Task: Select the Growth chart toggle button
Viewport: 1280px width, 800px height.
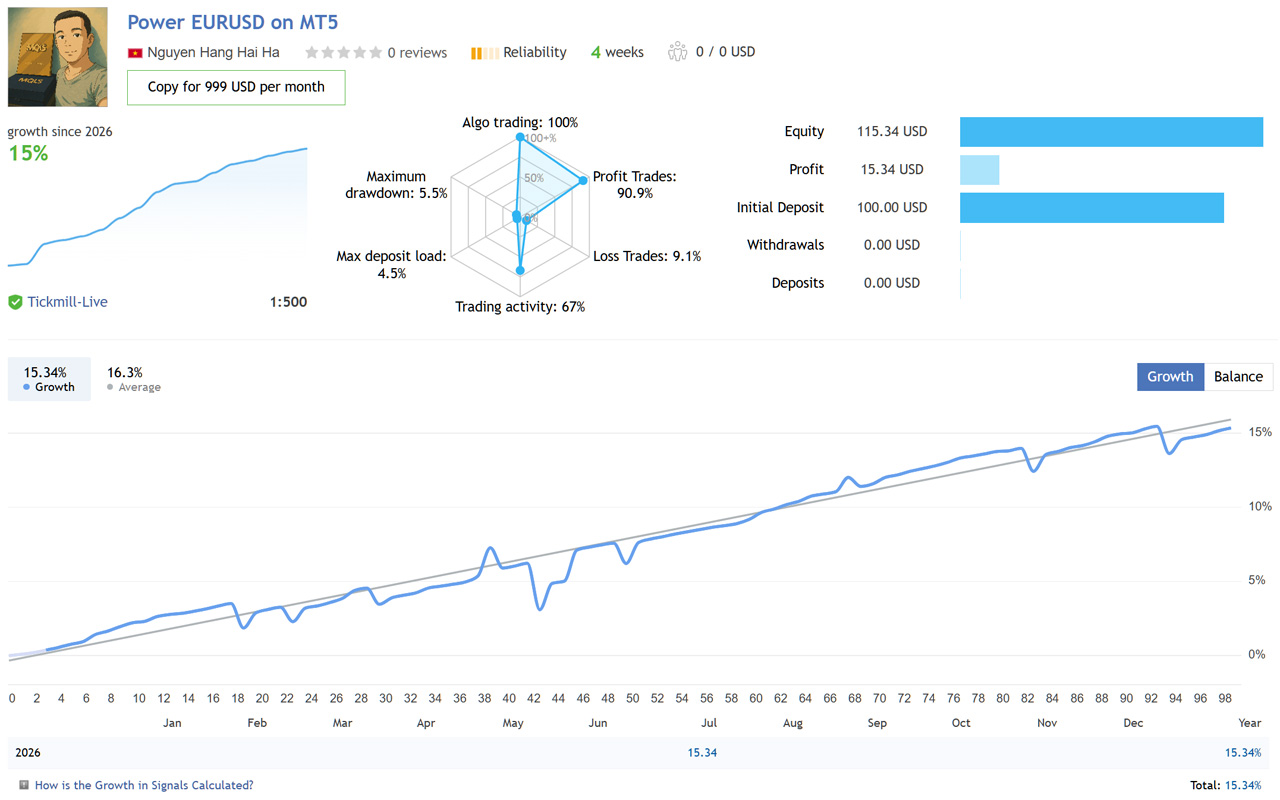Action: pos(1170,377)
